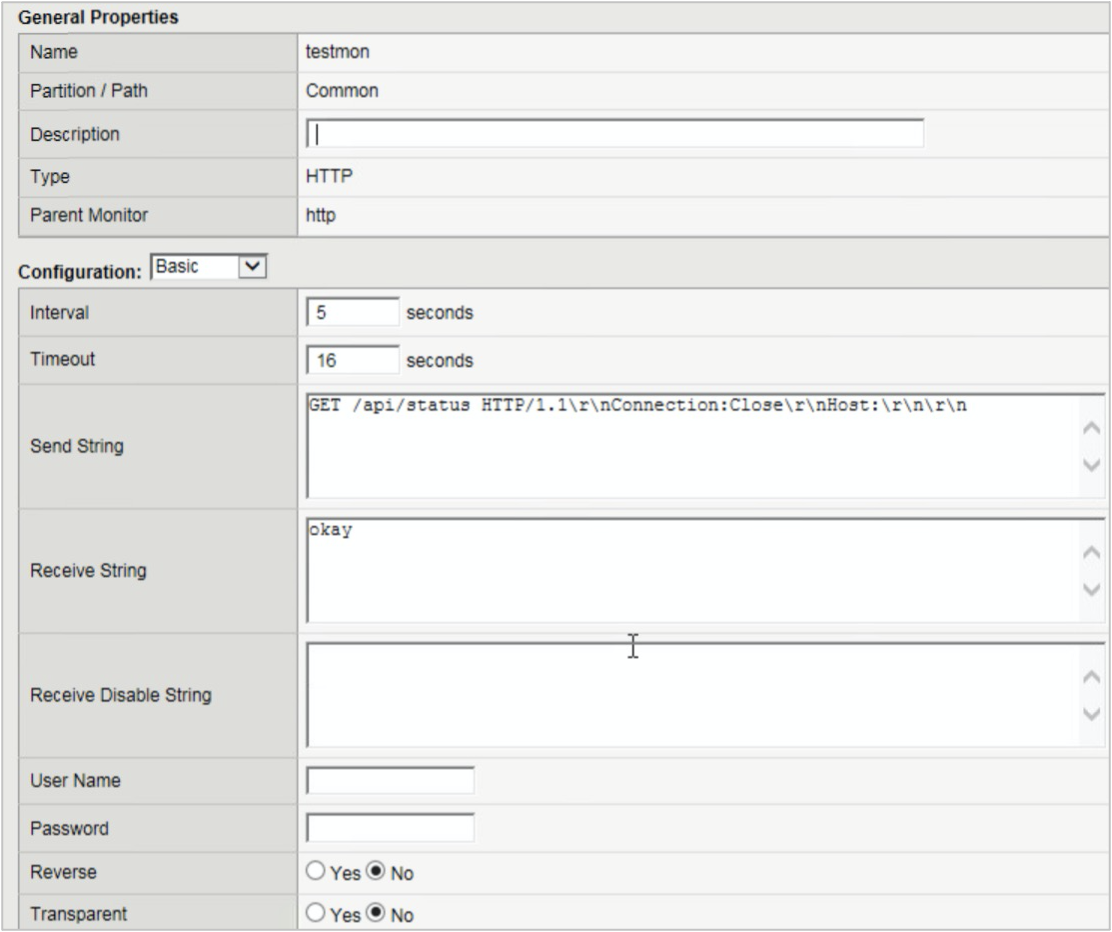The width and height of the screenshot is (1112, 932).
Task: Enable Yes for the Transparent option
Action: click(x=316, y=913)
